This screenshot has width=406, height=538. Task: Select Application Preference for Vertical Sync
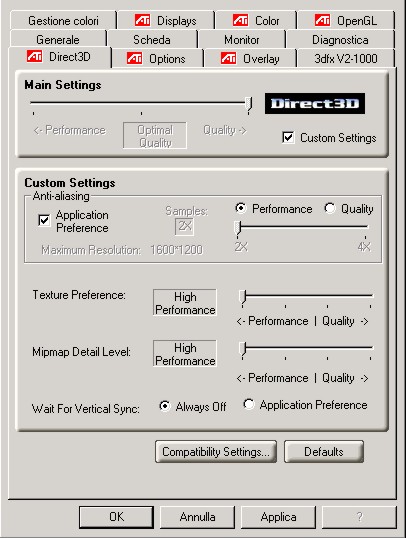click(x=248, y=405)
